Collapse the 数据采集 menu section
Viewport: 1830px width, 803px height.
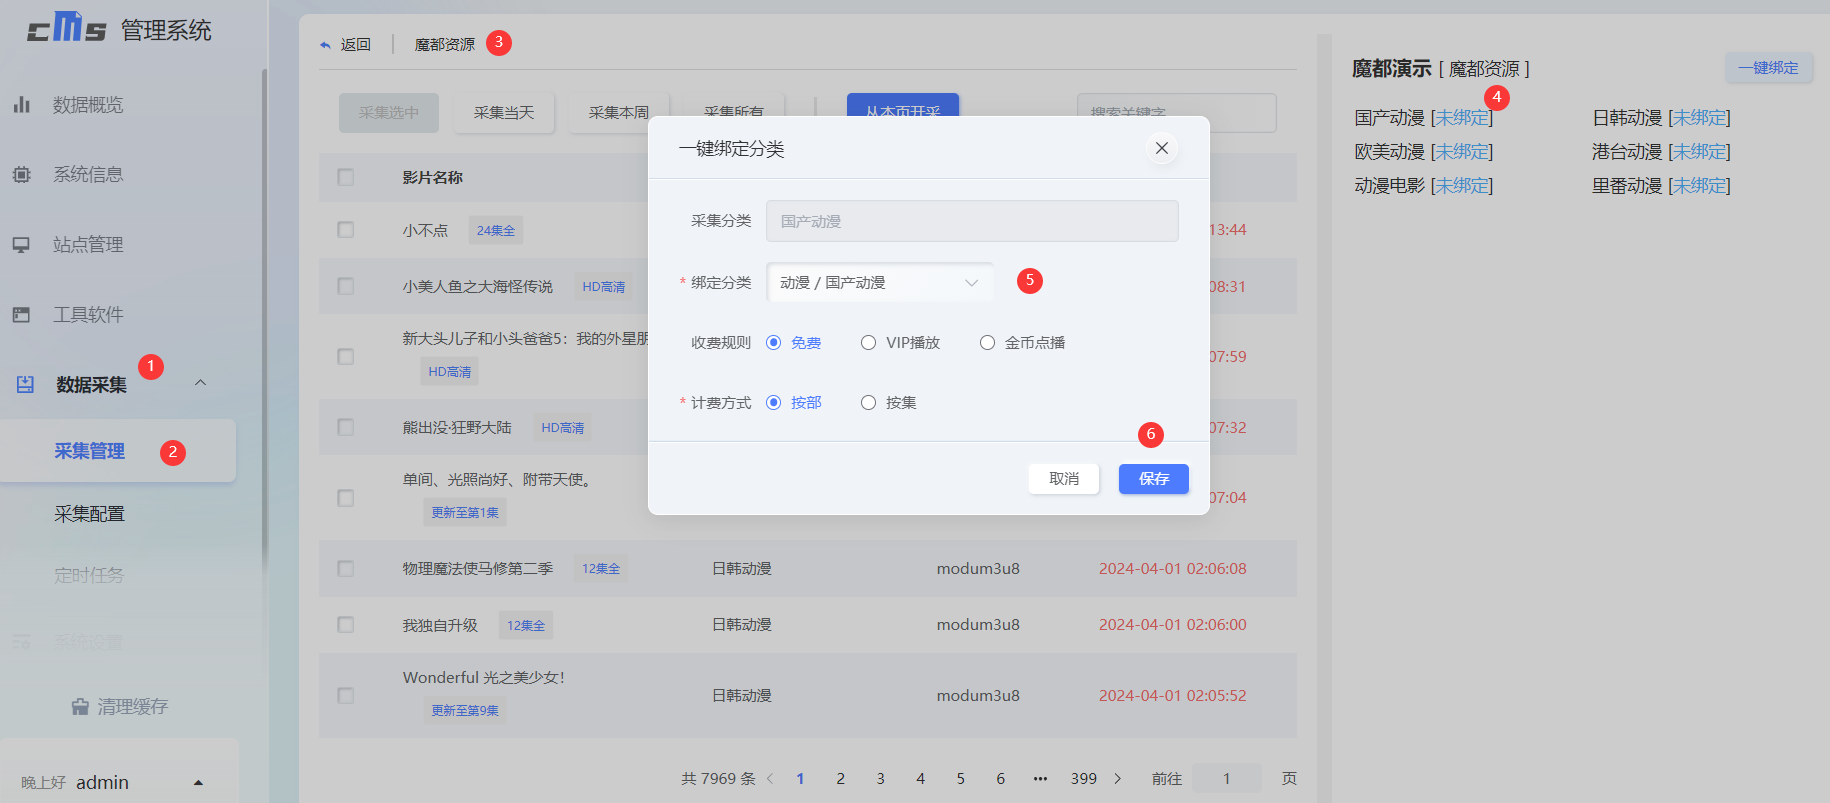pyautogui.click(x=200, y=383)
